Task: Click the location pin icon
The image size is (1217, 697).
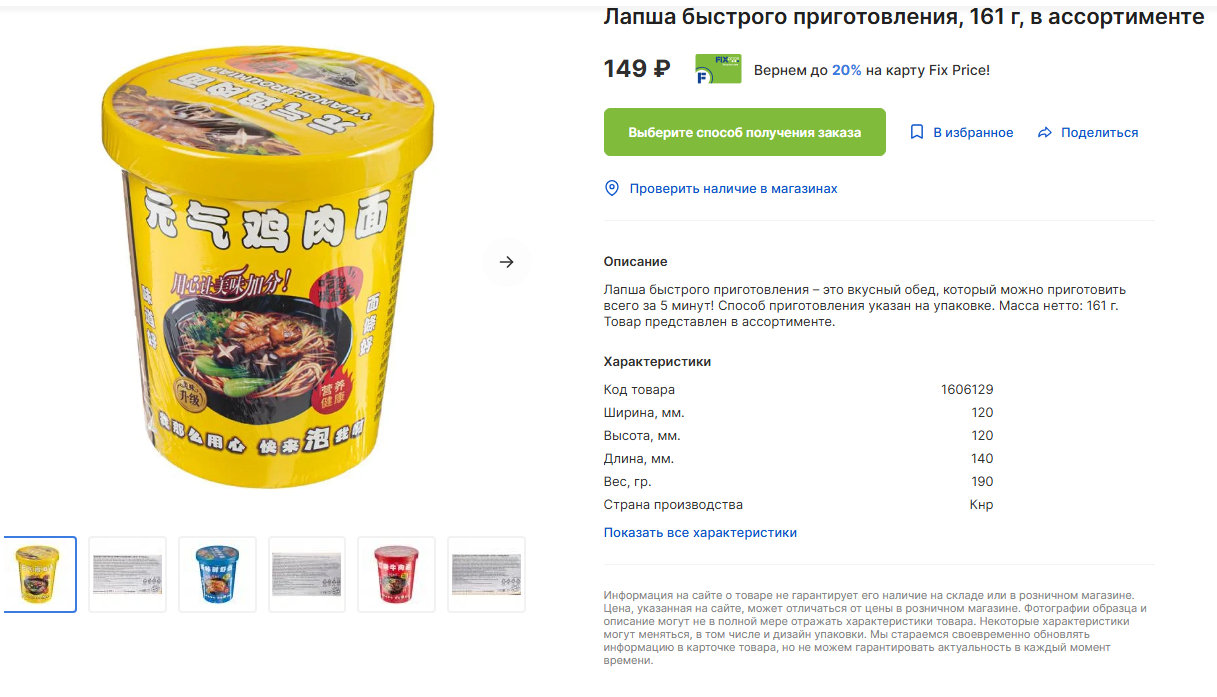Action: coord(612,188)
